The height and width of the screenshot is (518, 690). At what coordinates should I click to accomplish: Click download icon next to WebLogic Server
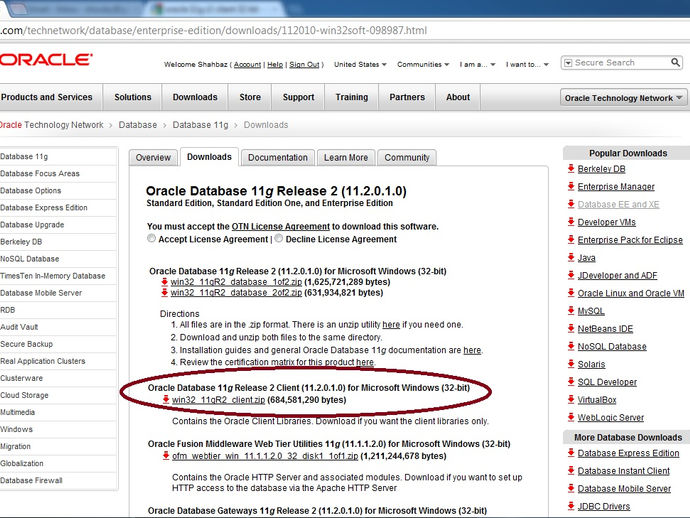pyautogui.click(x=571, y=417)
